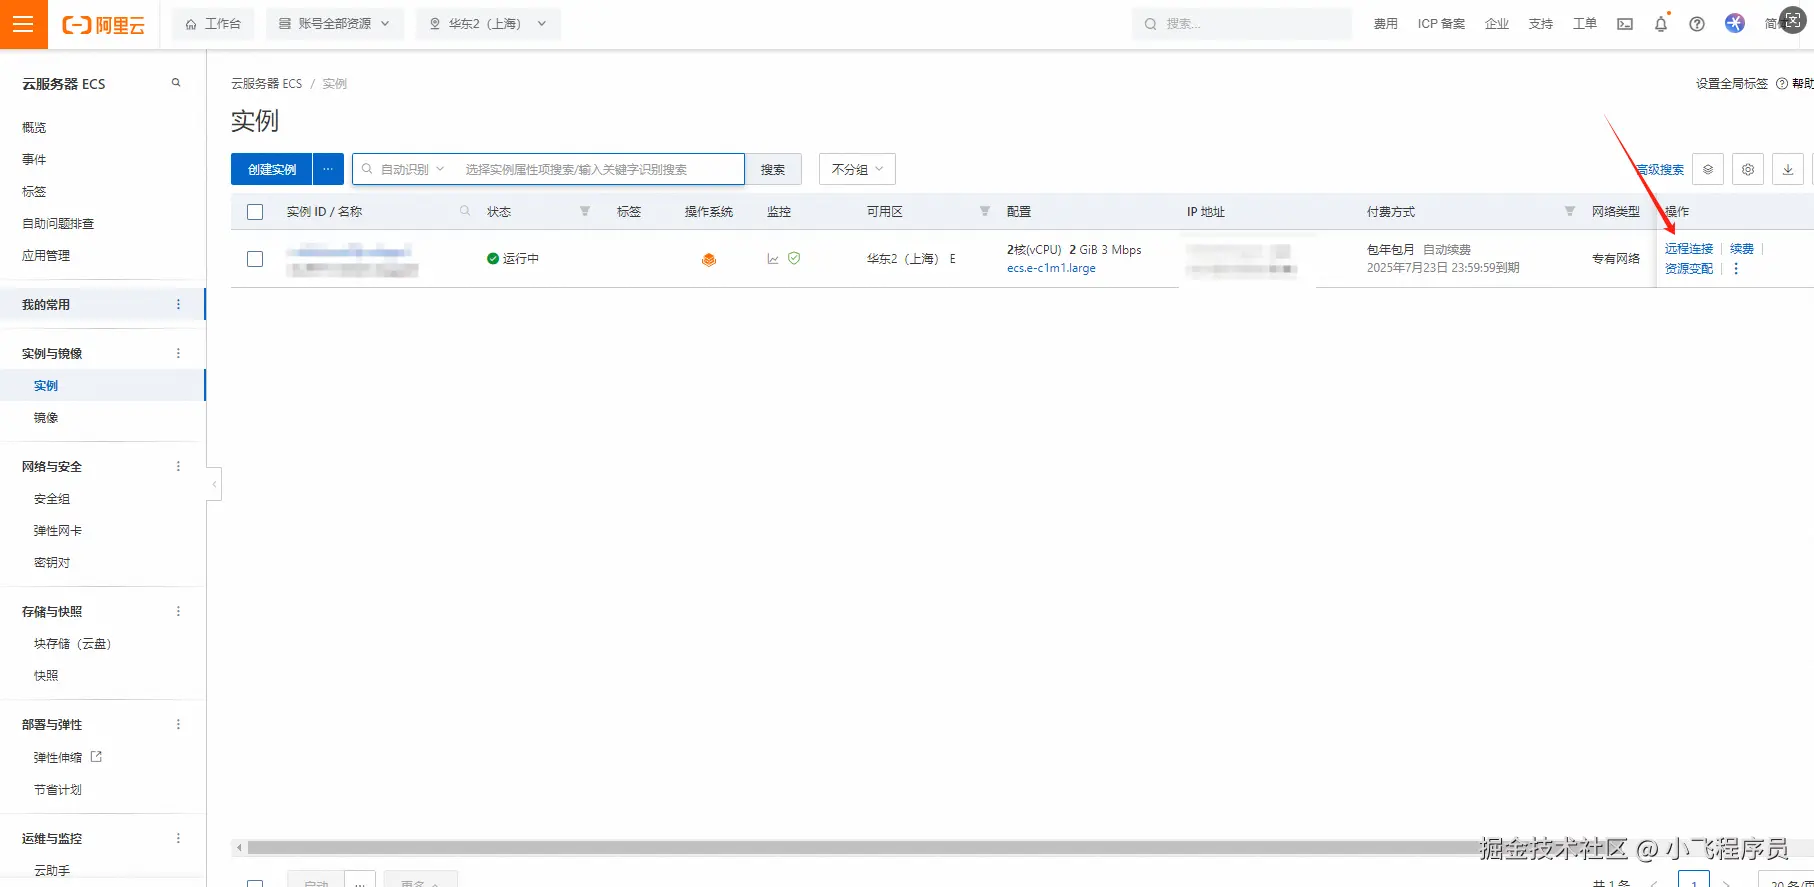Open the Cloud Shell terminal icon
Viewport: 1814px width, 887px height.
coord(1625,24)
